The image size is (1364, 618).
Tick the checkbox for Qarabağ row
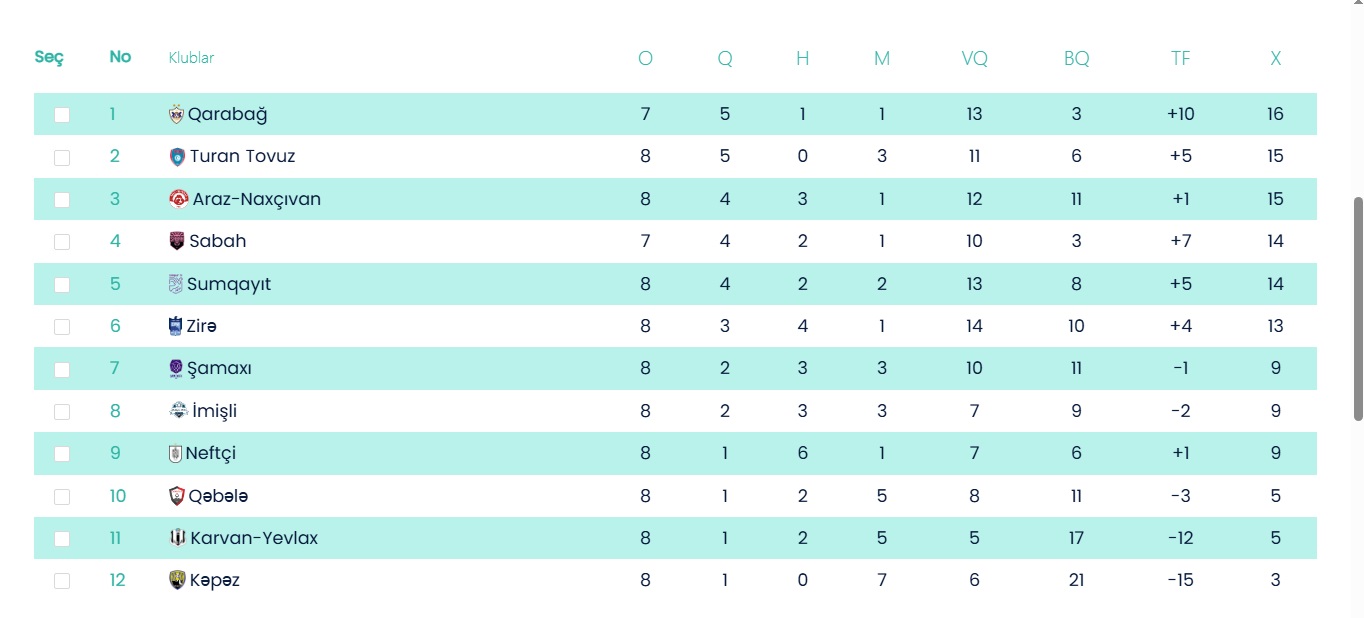[62, 115]
